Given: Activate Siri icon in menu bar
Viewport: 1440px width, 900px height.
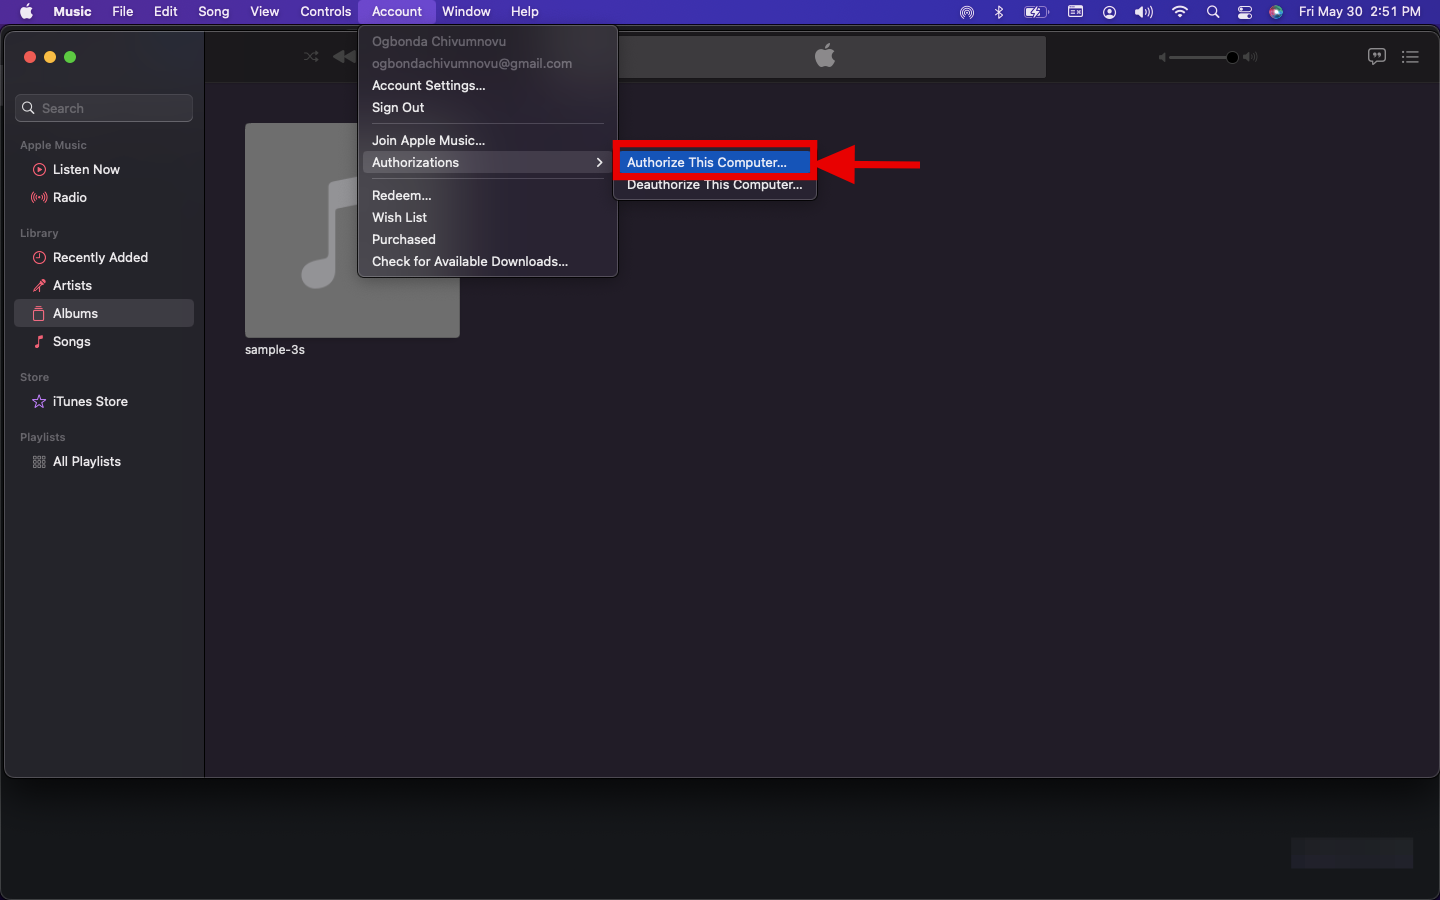Looking at the screenshot, I should point(1276,12).
